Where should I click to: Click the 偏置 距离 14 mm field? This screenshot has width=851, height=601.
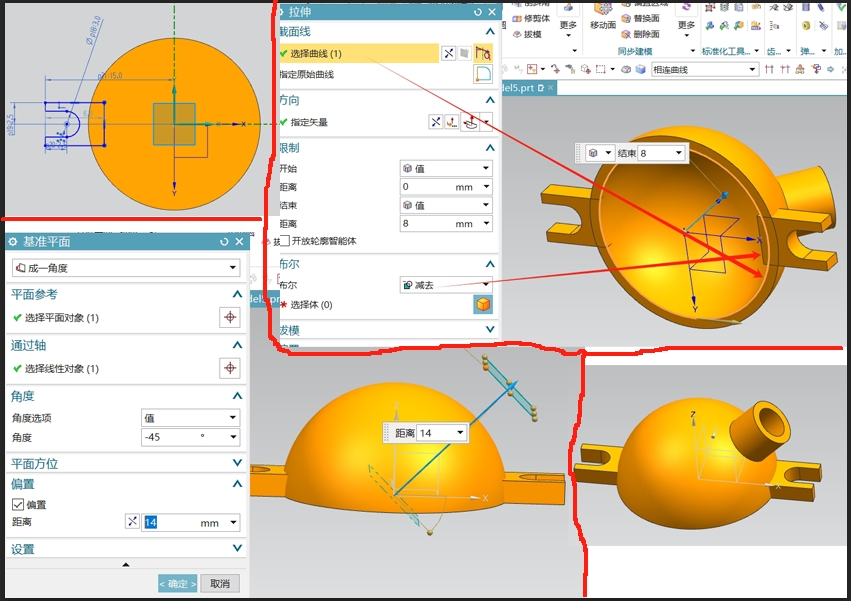[190, 522]
